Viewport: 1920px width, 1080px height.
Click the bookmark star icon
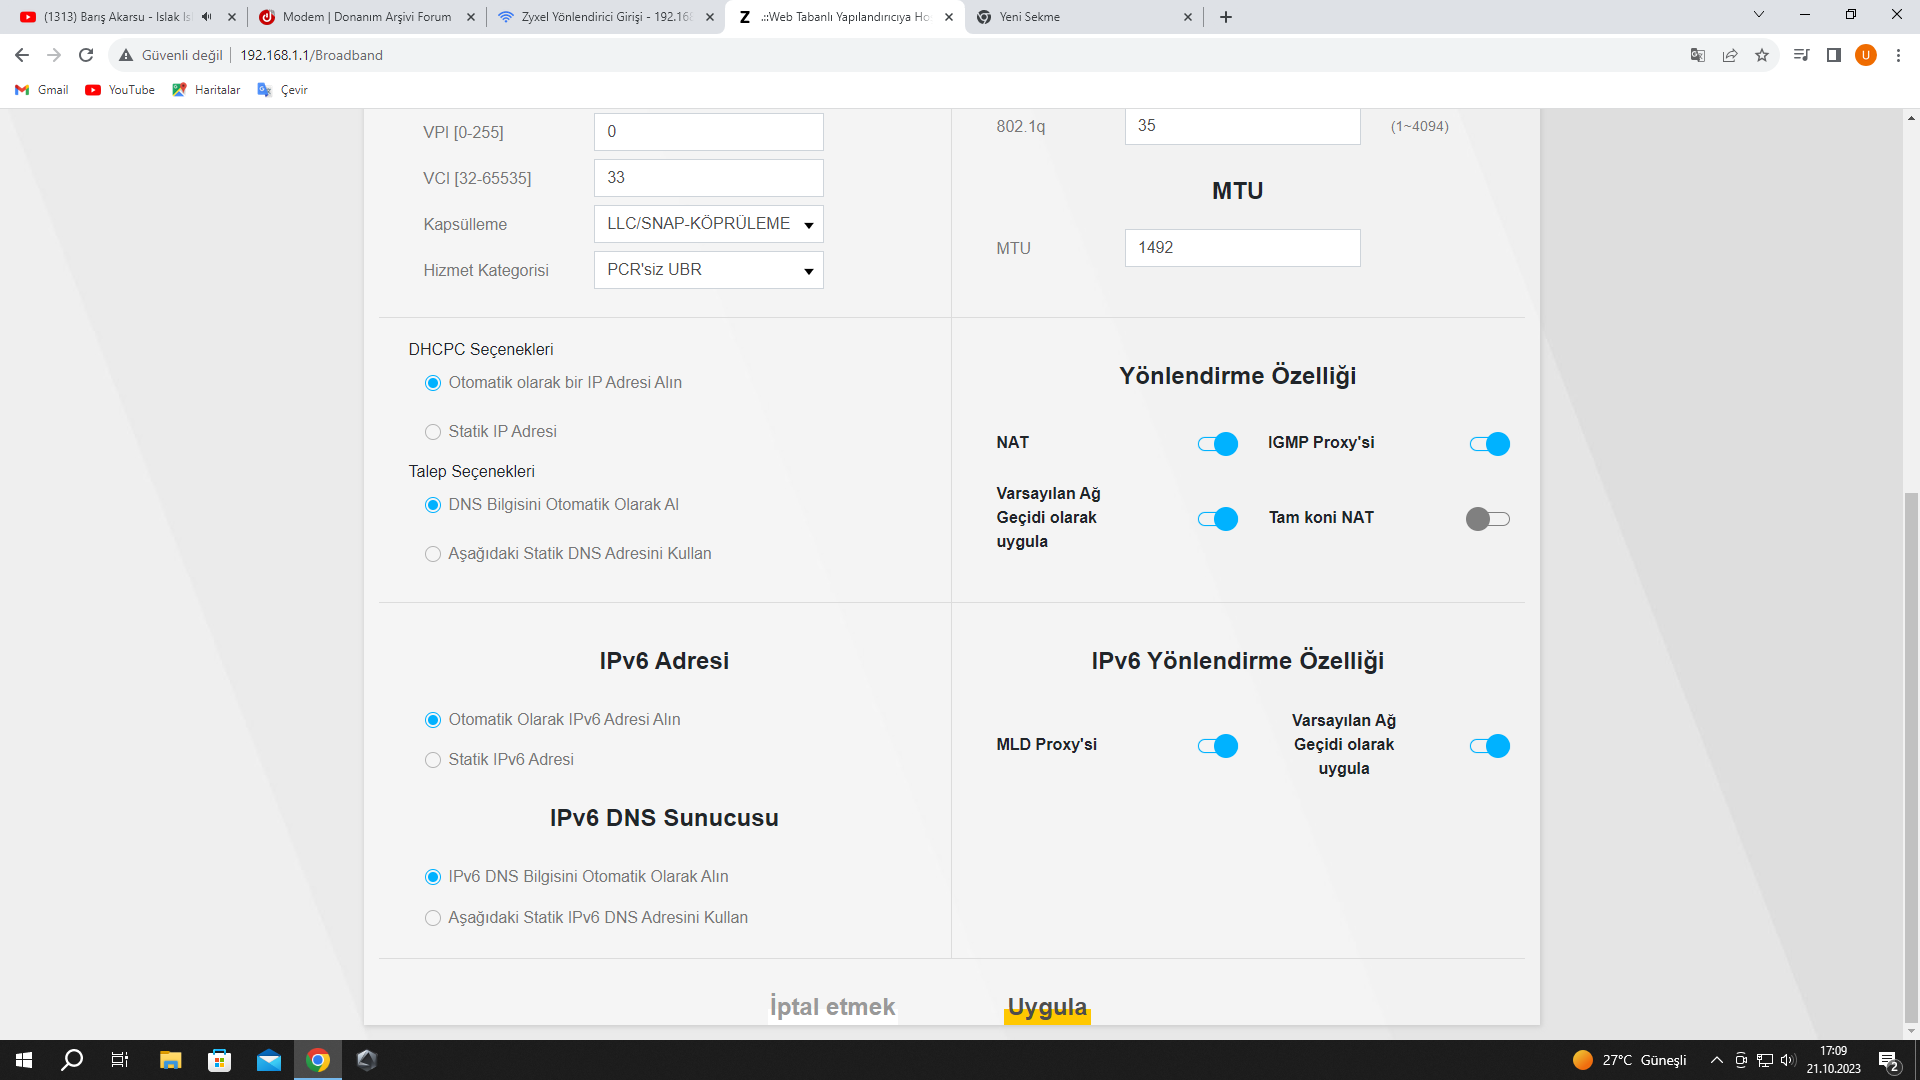point(1762,55)
